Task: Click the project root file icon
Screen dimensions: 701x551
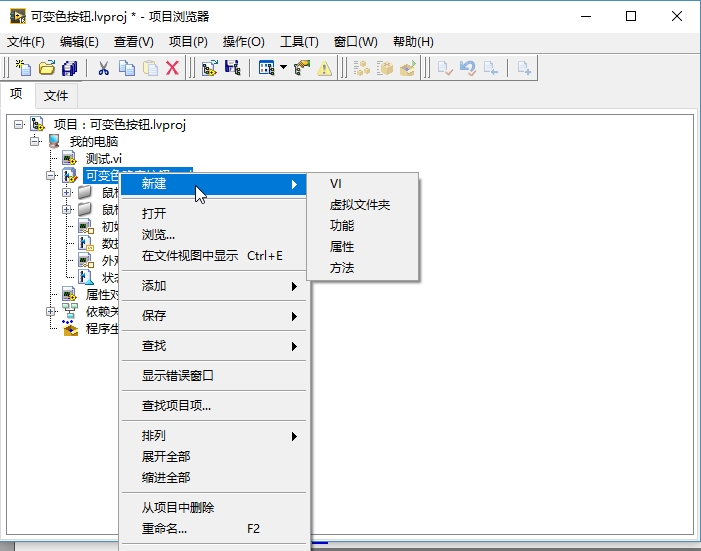Action: coord(37,124)
